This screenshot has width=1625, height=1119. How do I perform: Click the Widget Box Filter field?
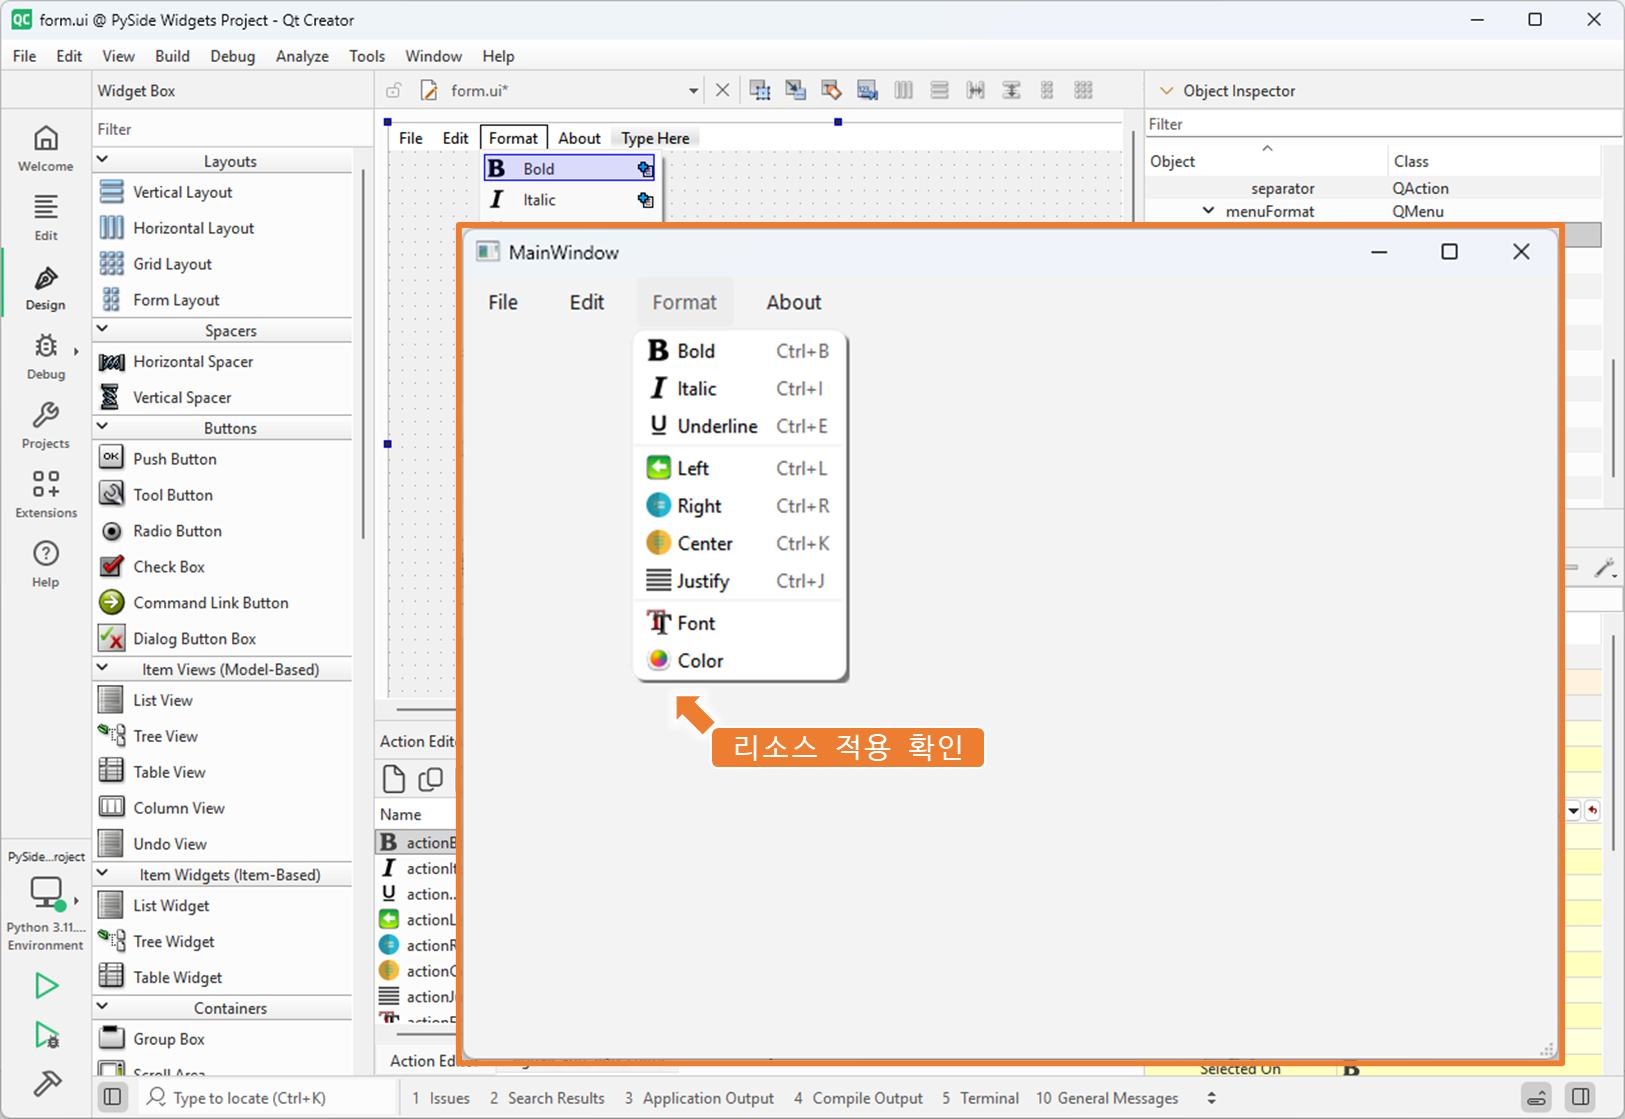[x=232, y=129]
